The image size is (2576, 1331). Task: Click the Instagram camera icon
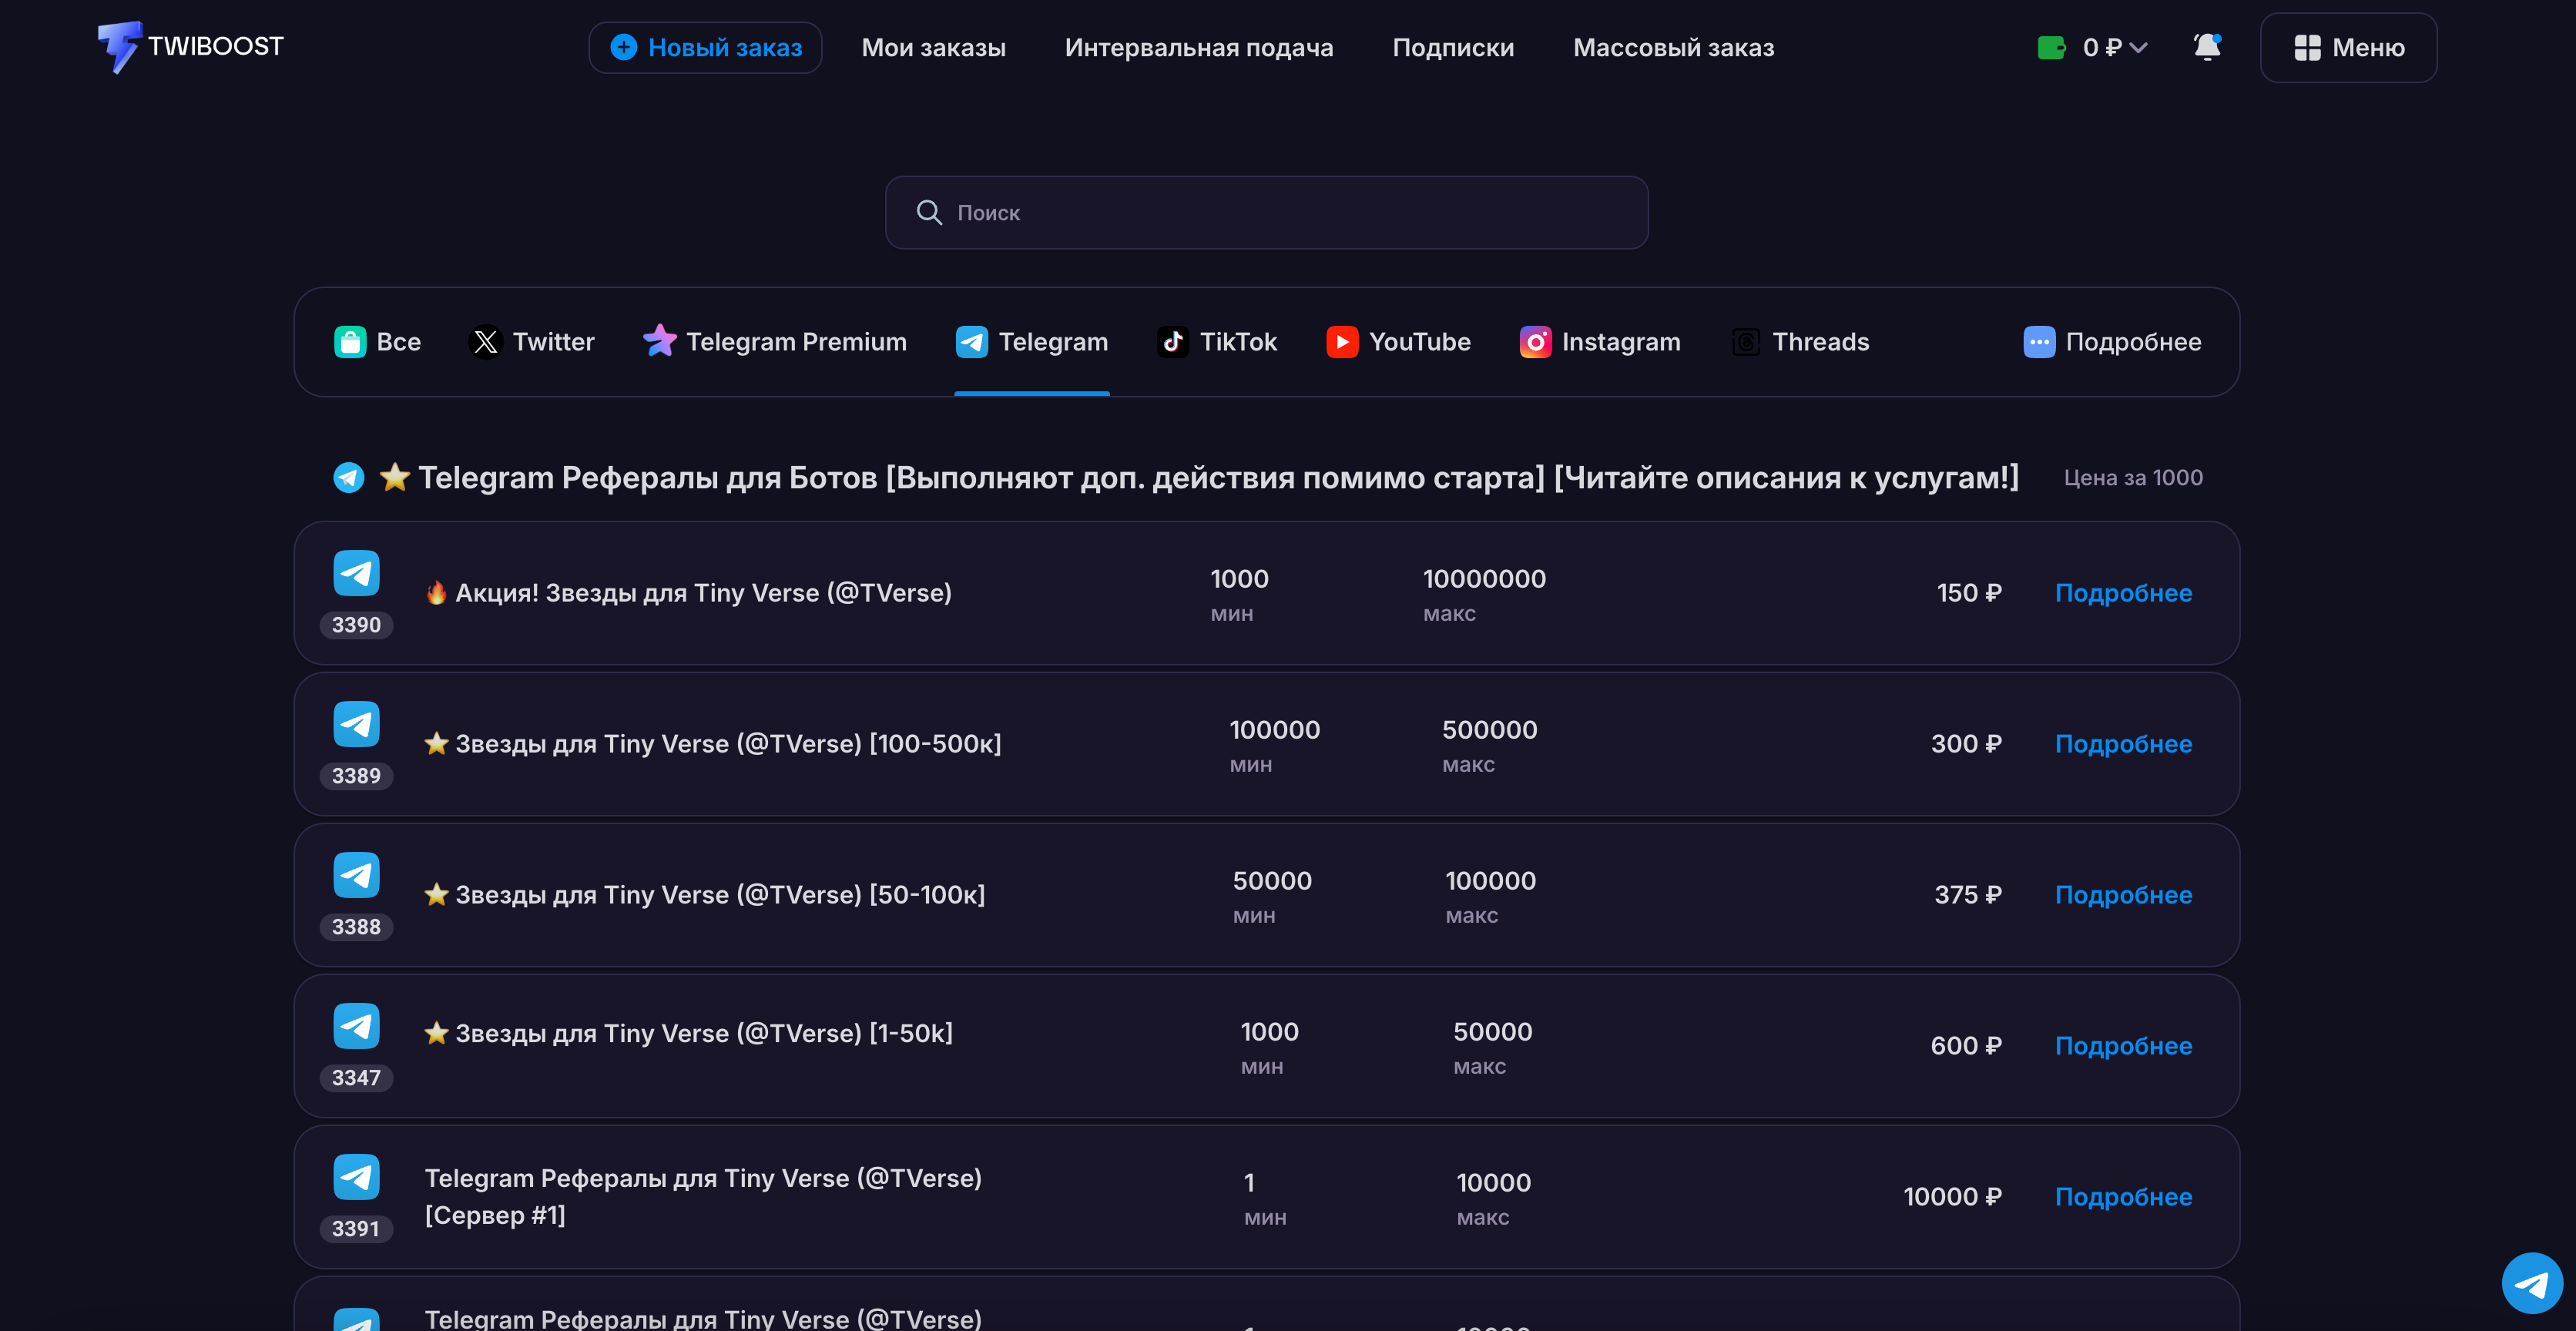point(1535,342)
